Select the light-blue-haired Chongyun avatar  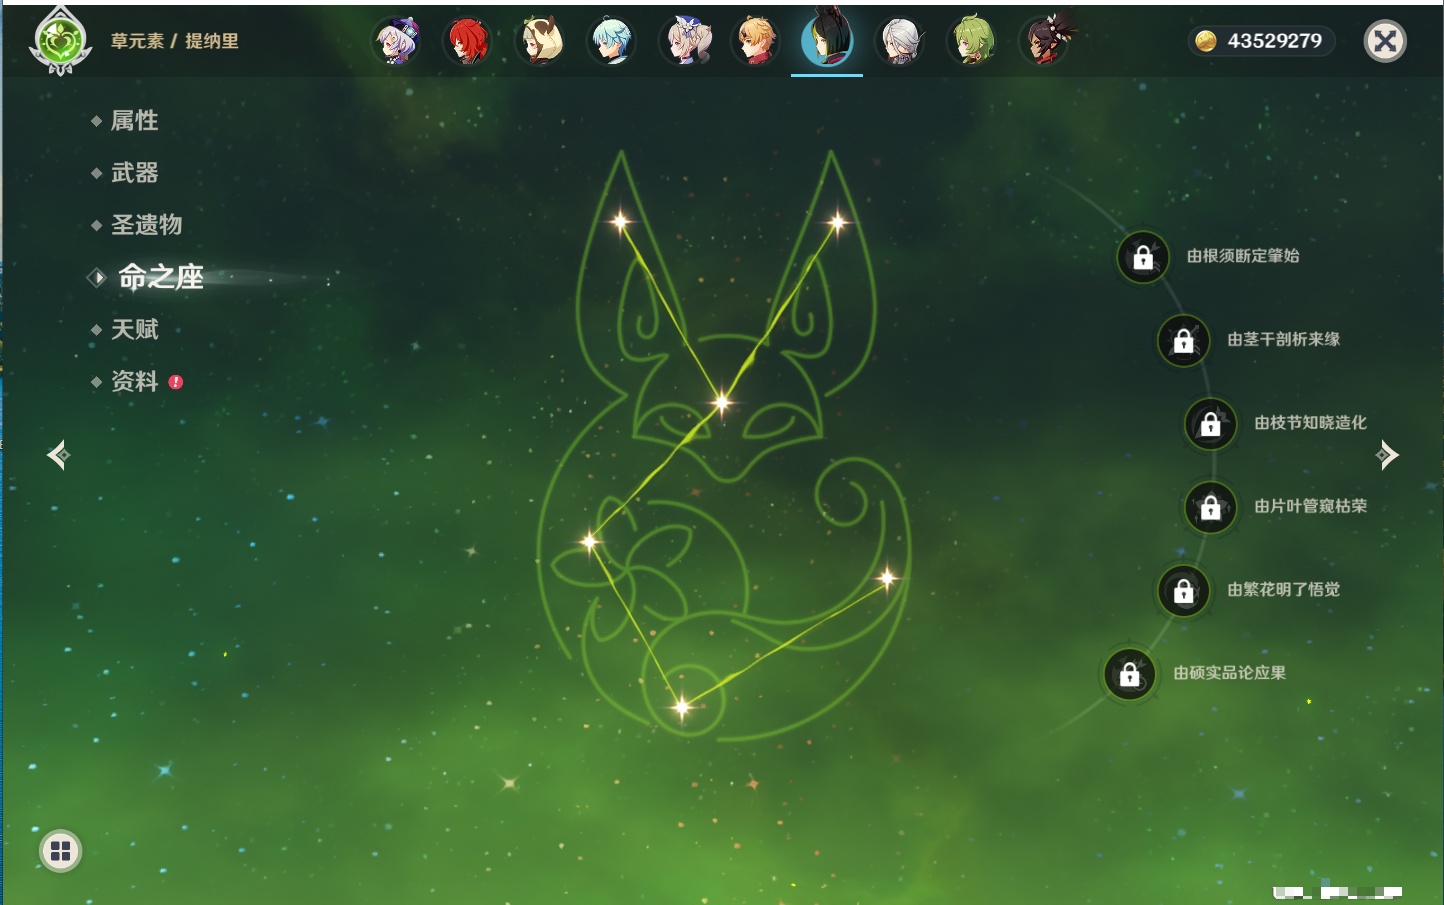tap(612, 42)
